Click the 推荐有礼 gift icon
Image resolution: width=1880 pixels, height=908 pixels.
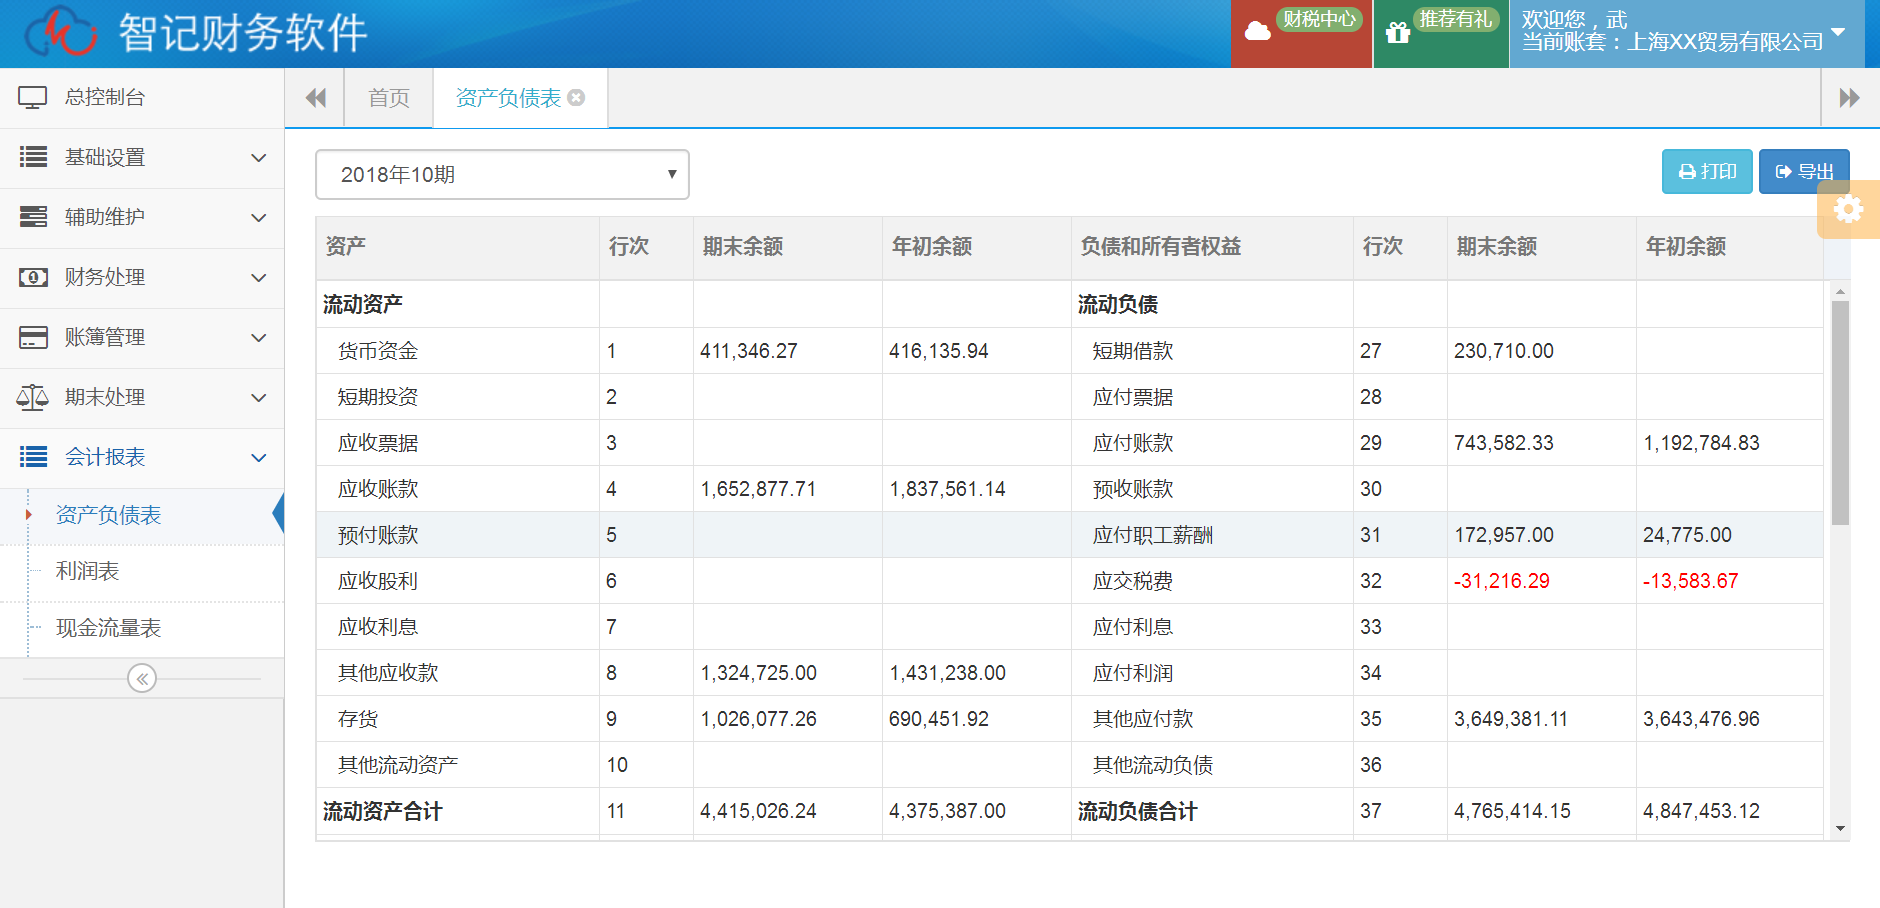[x=1397, y=33]
